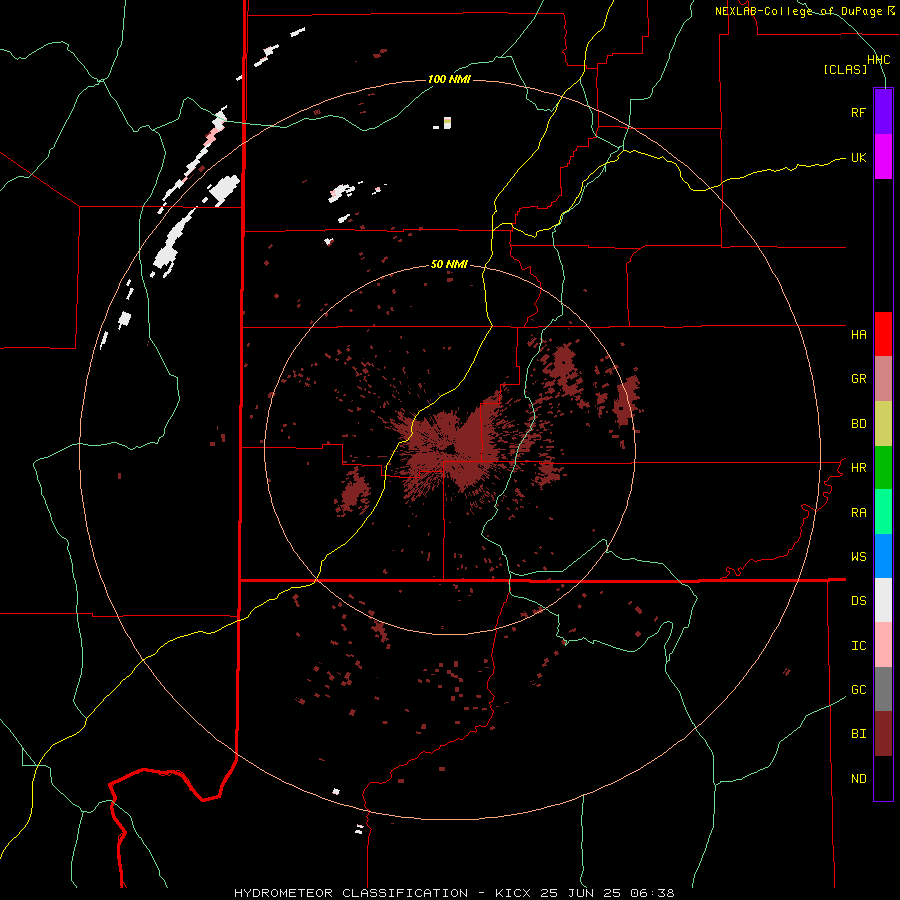The width and height of the screenshot is (900, 900).
Task: Click the HR legend label
Action: (858, 468)
